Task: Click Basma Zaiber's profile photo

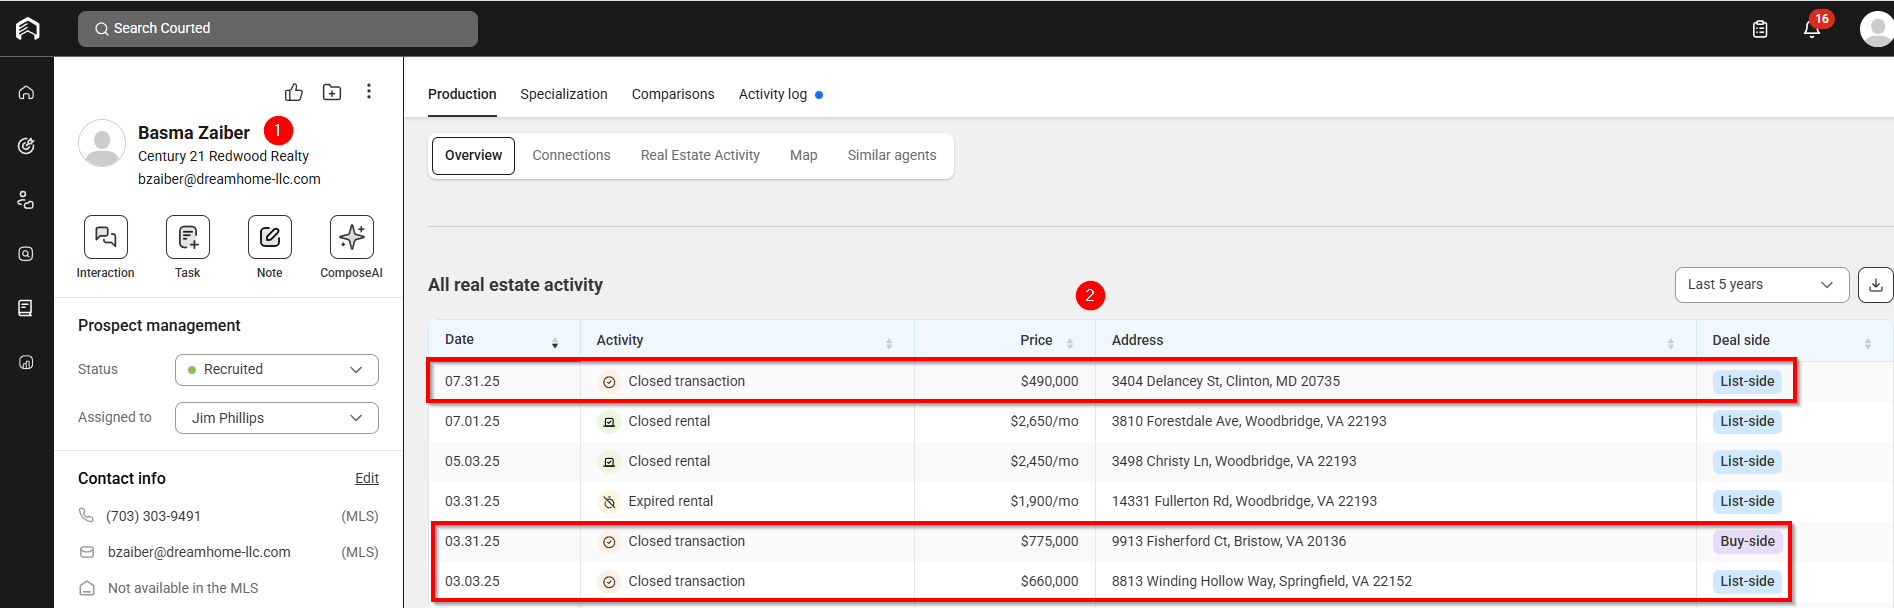Action: pos(102,144)
